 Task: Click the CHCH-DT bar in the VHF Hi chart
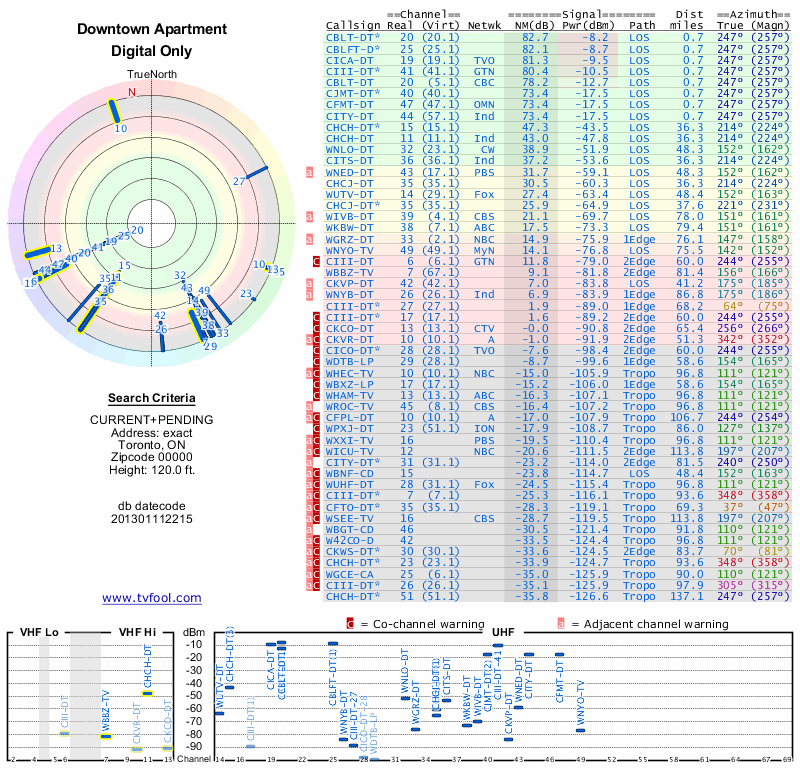(x=147, y=693)
